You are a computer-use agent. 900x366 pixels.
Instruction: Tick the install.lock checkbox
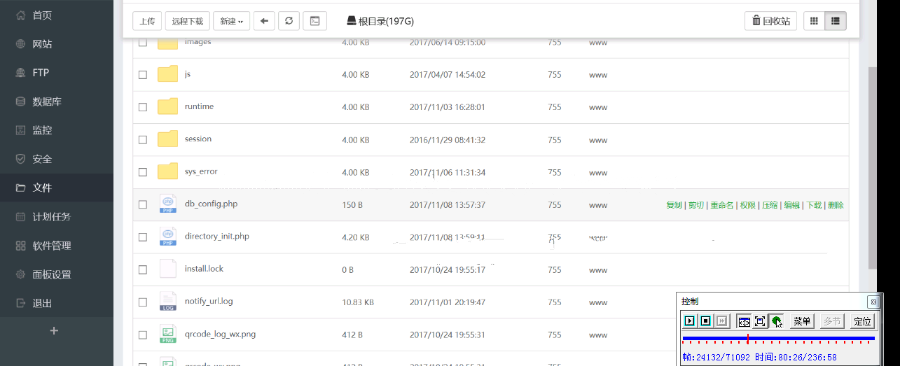tap(143, 269)
